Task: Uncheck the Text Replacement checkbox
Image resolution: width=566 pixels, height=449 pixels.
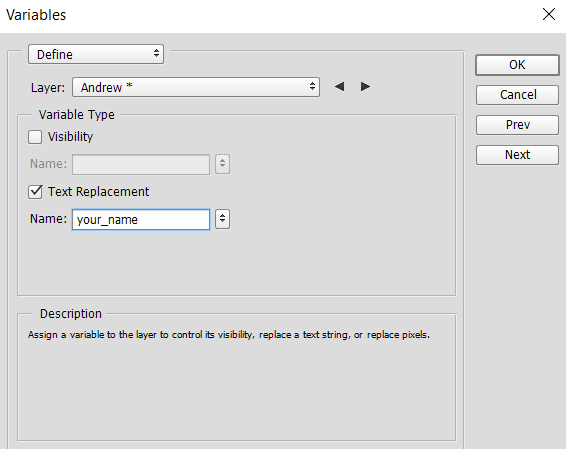Action: click(x=35, y=192)
